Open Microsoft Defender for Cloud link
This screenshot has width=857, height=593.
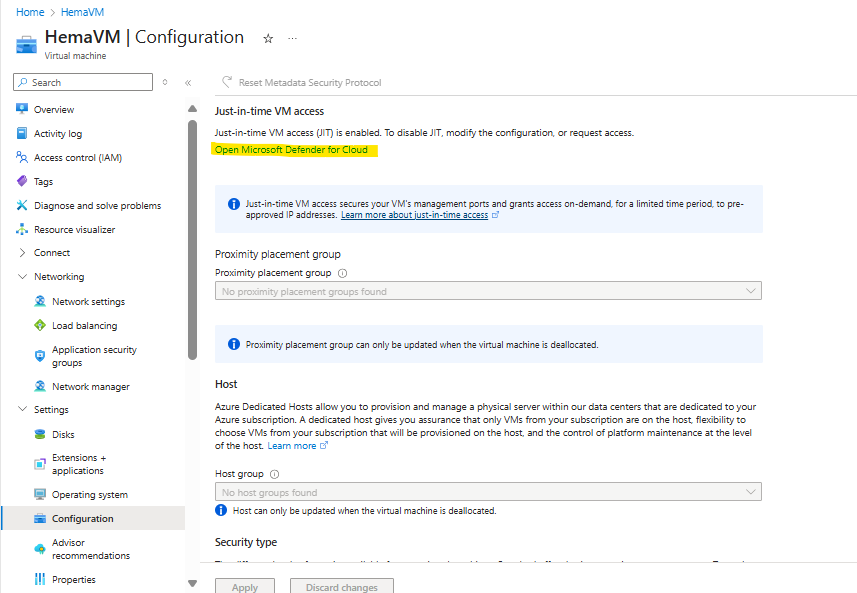pos(291,150)
